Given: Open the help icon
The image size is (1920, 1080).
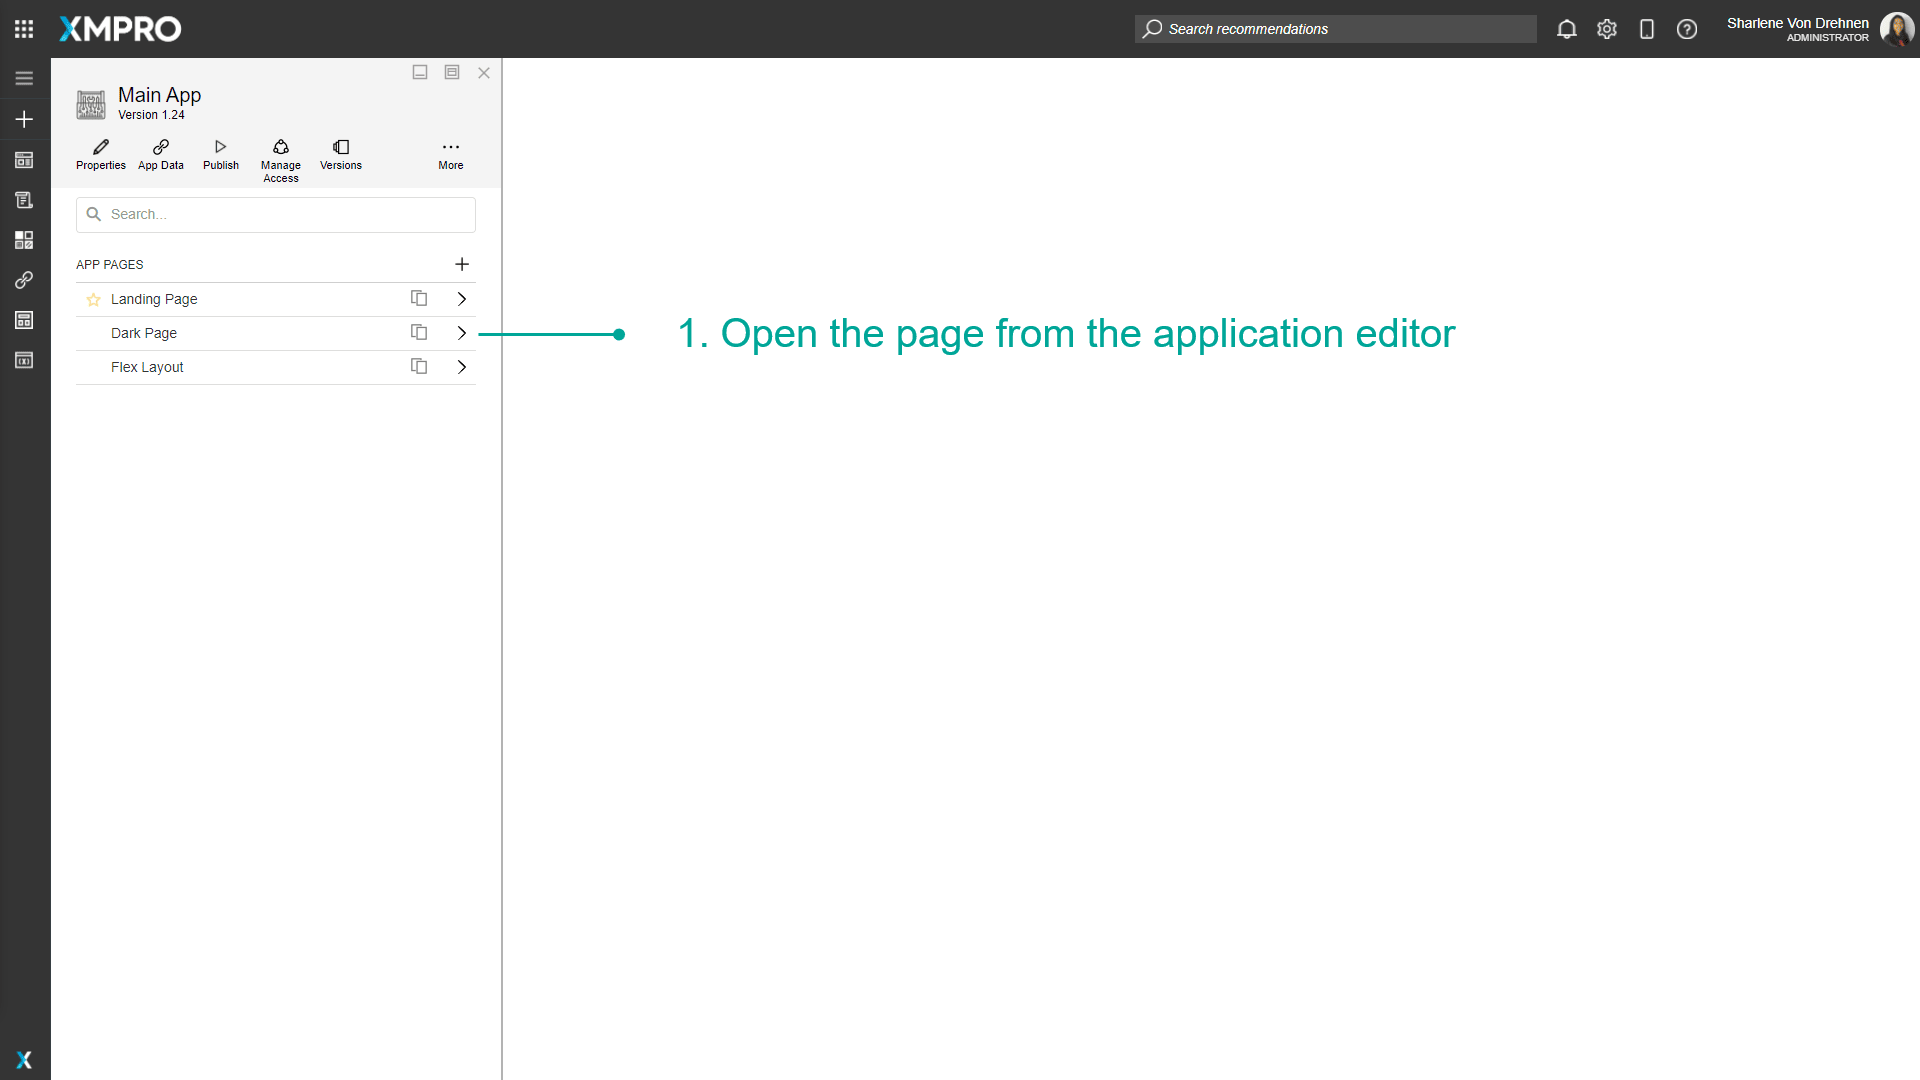Looking at the screenshot, I should 1687,29.
